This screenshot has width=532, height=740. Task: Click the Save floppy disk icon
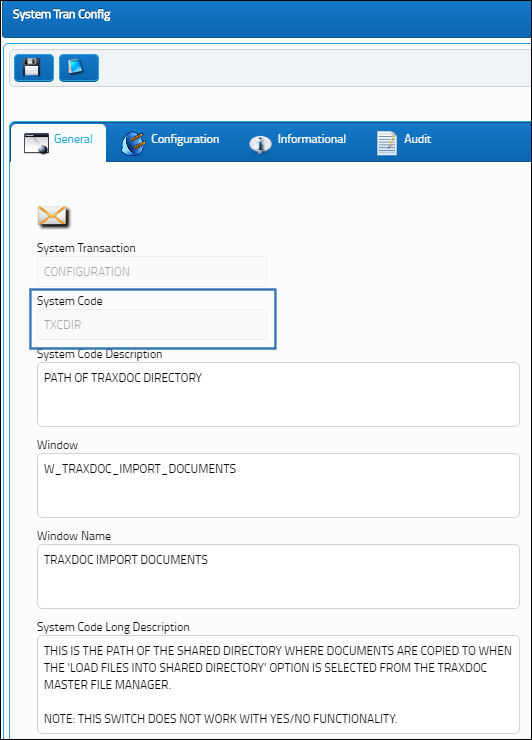(34, 68)
